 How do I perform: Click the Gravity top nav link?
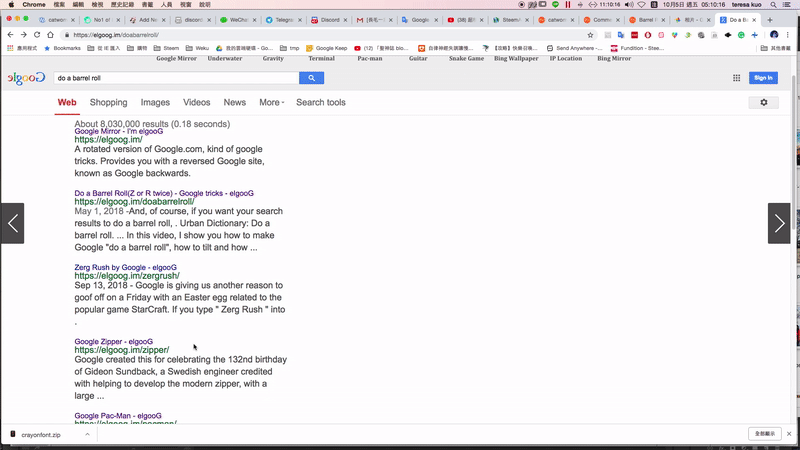[273, 59]
